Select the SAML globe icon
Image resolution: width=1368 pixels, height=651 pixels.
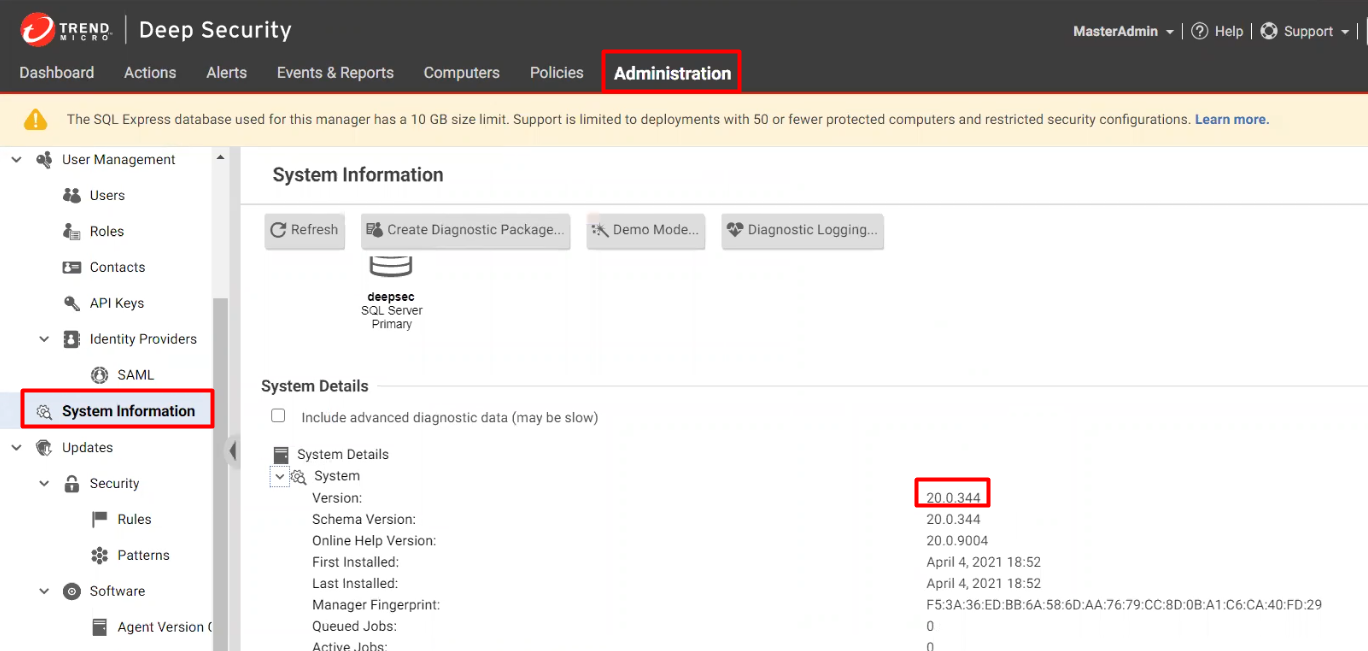pos(100,375)
